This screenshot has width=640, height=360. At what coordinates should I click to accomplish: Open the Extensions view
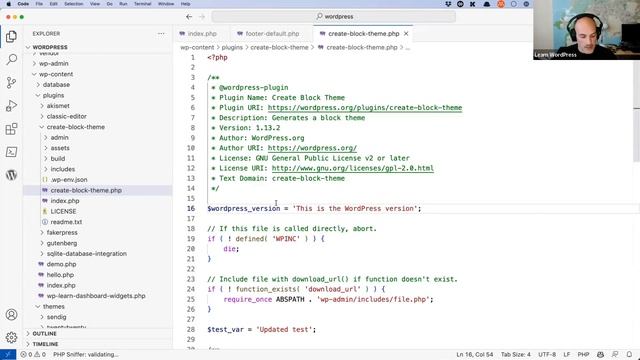click(x=11, y=129)
